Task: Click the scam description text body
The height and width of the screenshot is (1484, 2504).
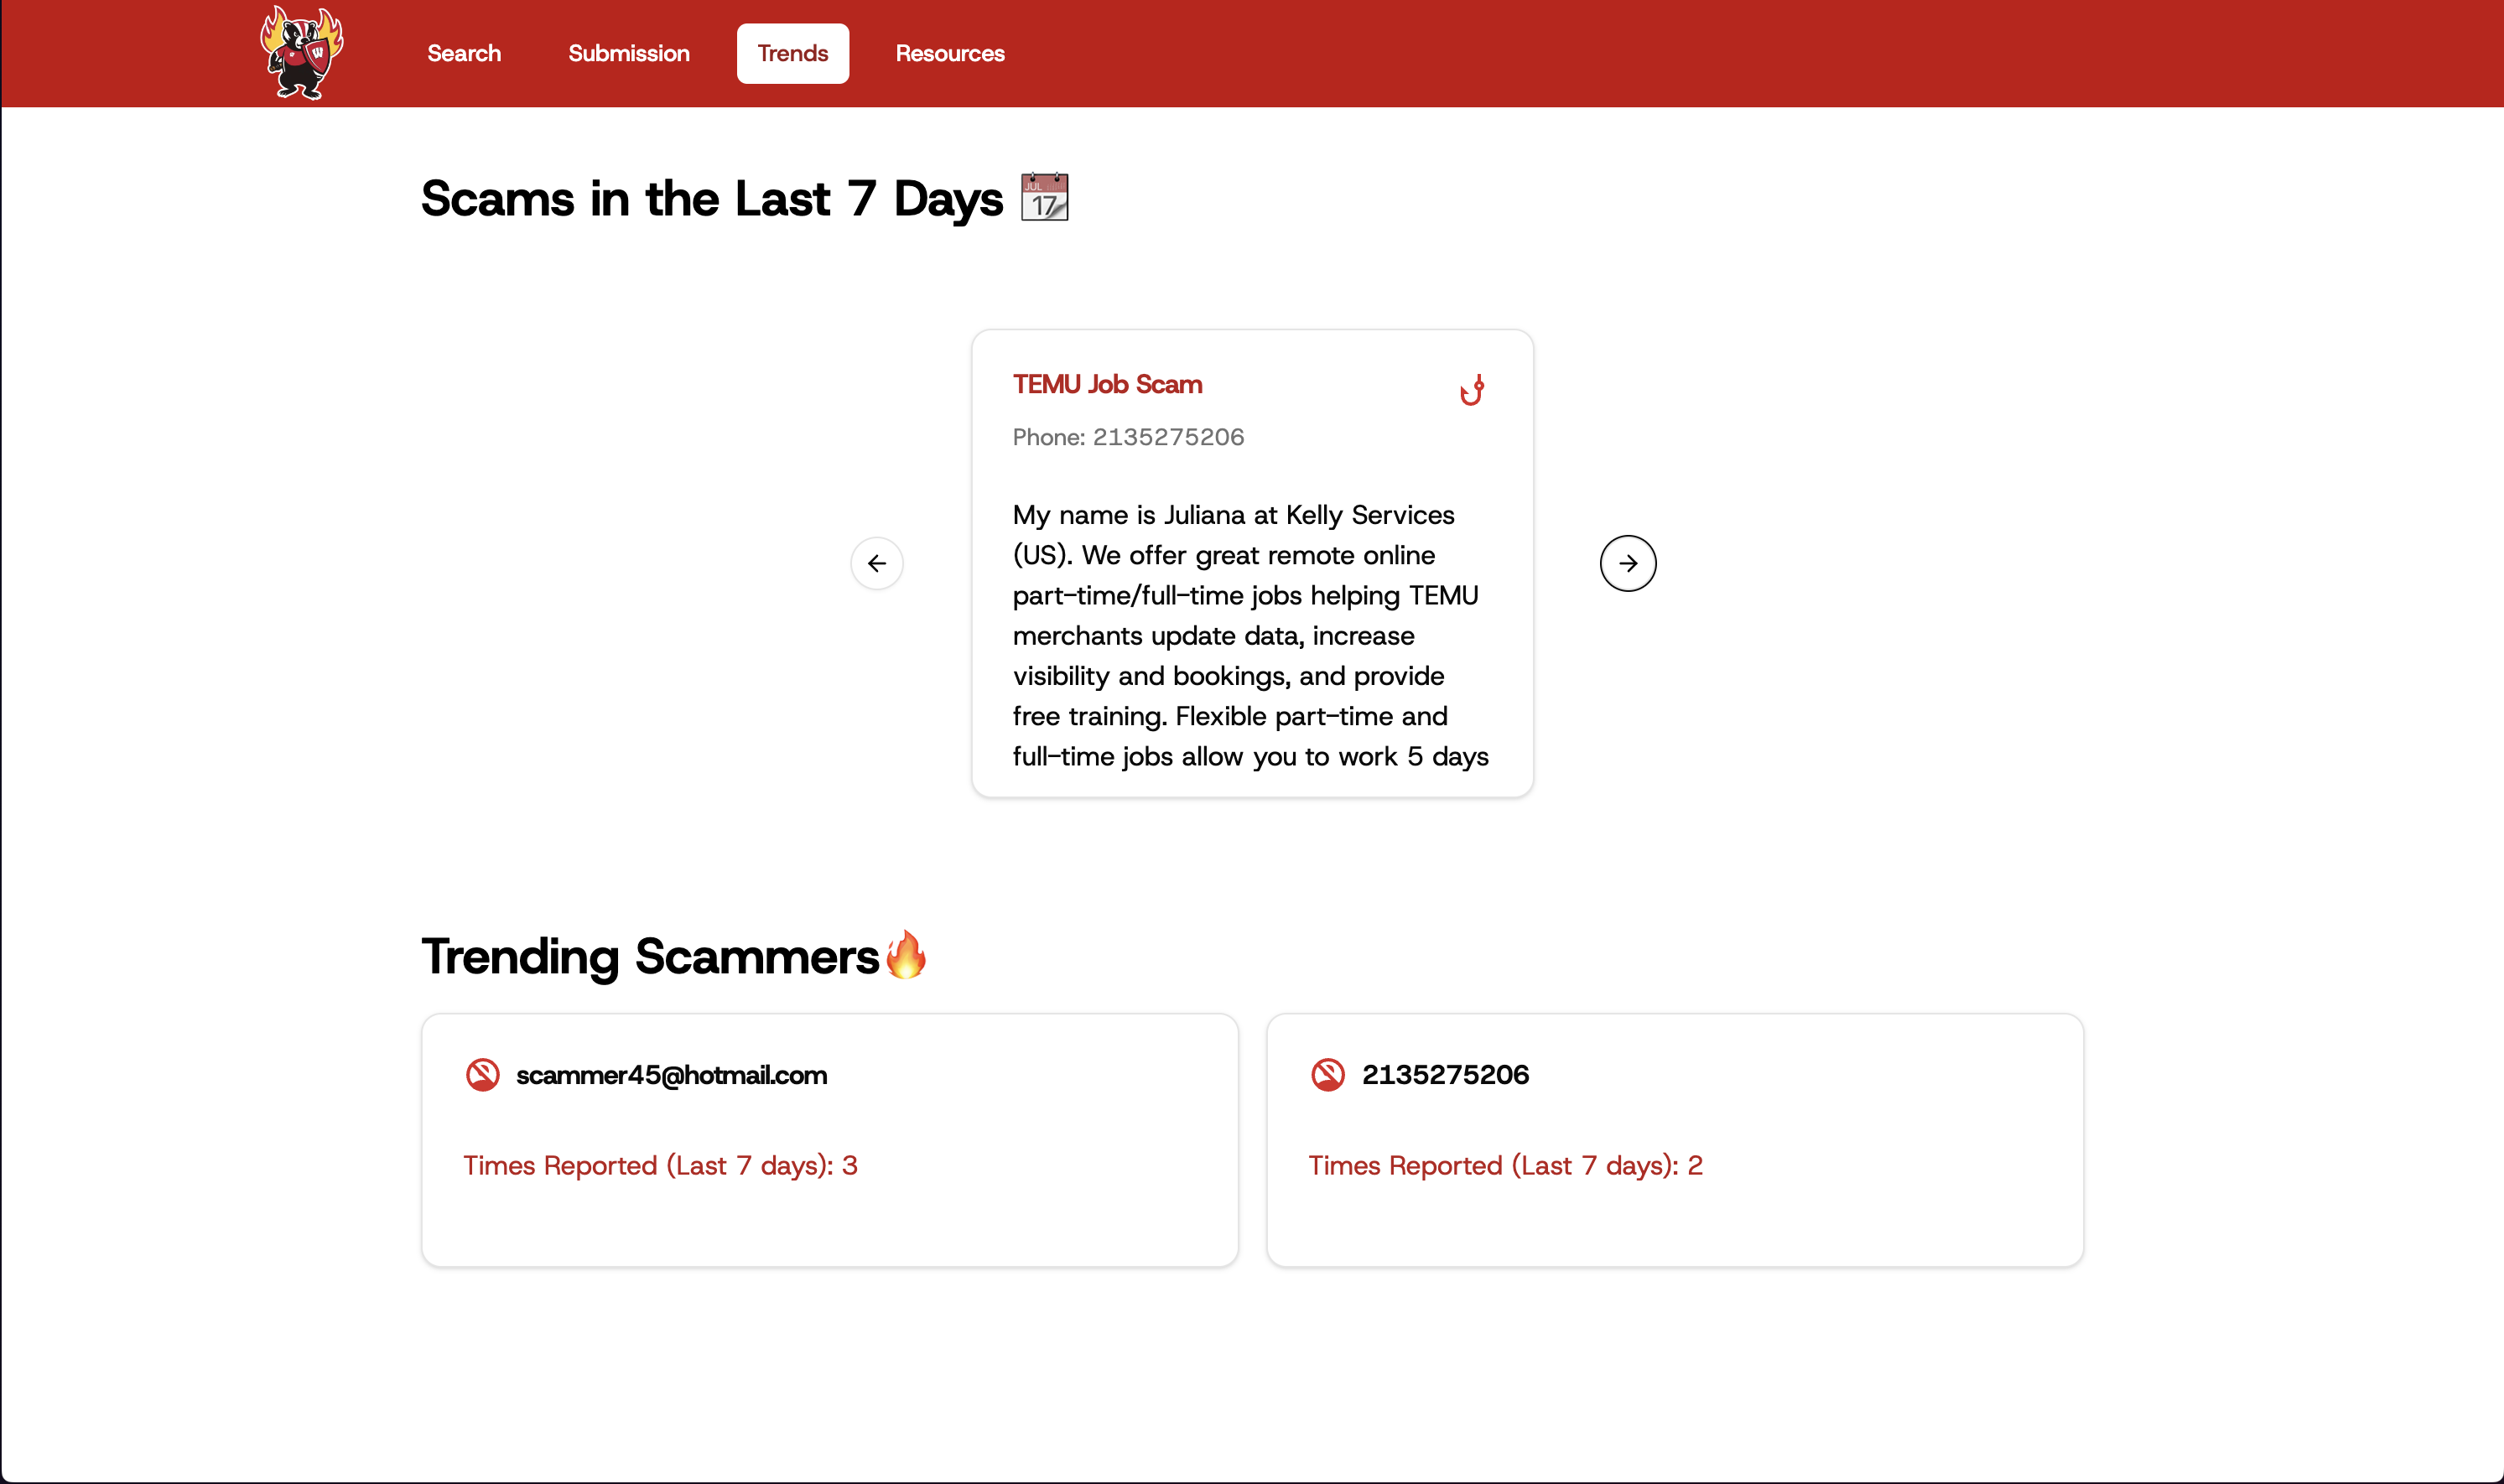Action: coord(1250,635)
